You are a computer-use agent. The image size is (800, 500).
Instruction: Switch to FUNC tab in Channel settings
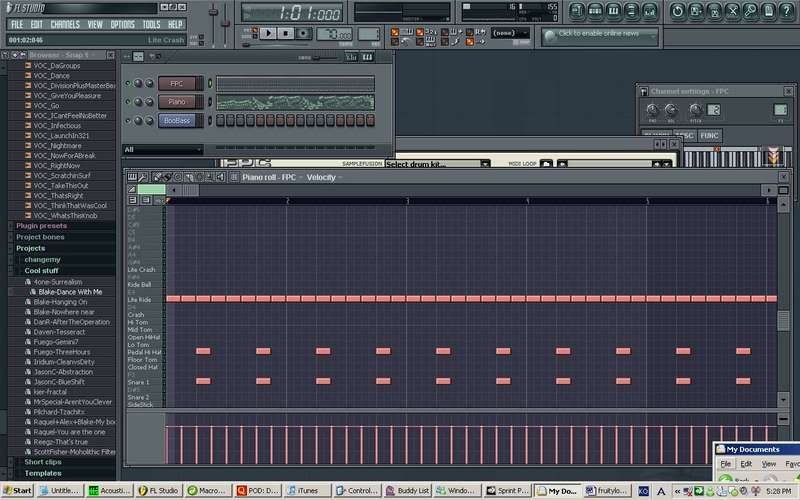(709, 135)
